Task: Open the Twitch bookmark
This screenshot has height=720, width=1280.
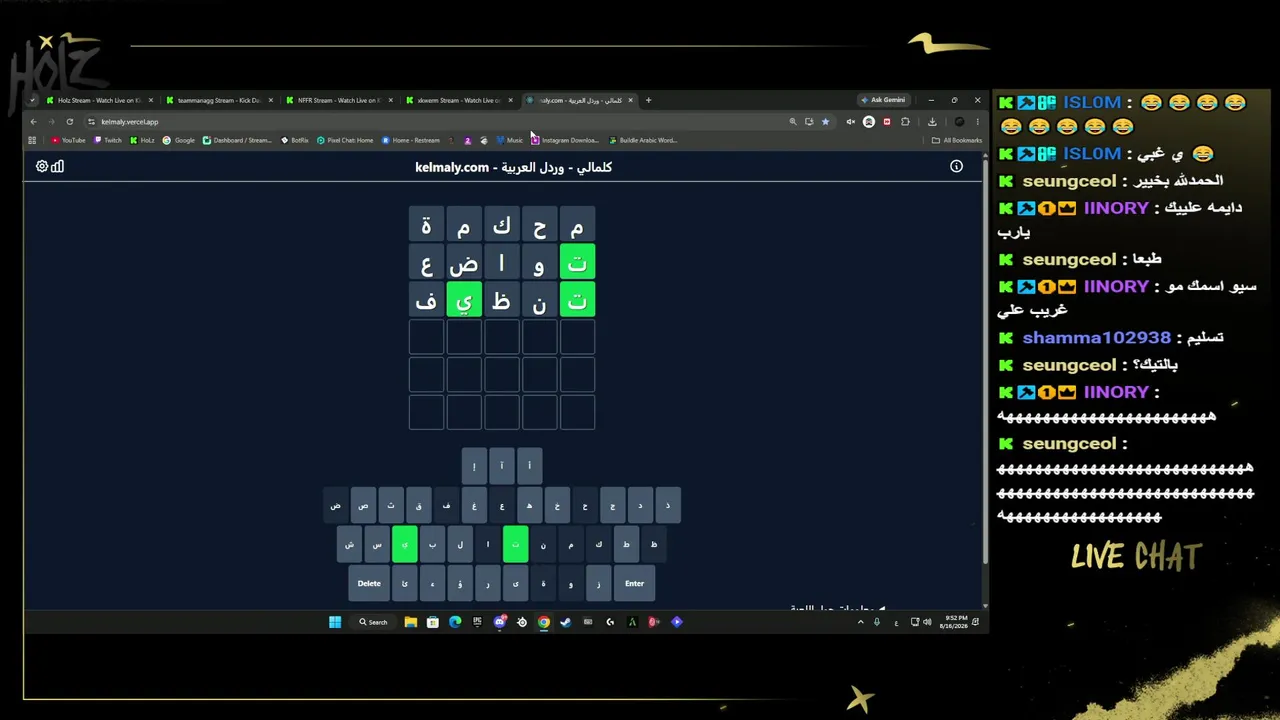Action: 108,140
